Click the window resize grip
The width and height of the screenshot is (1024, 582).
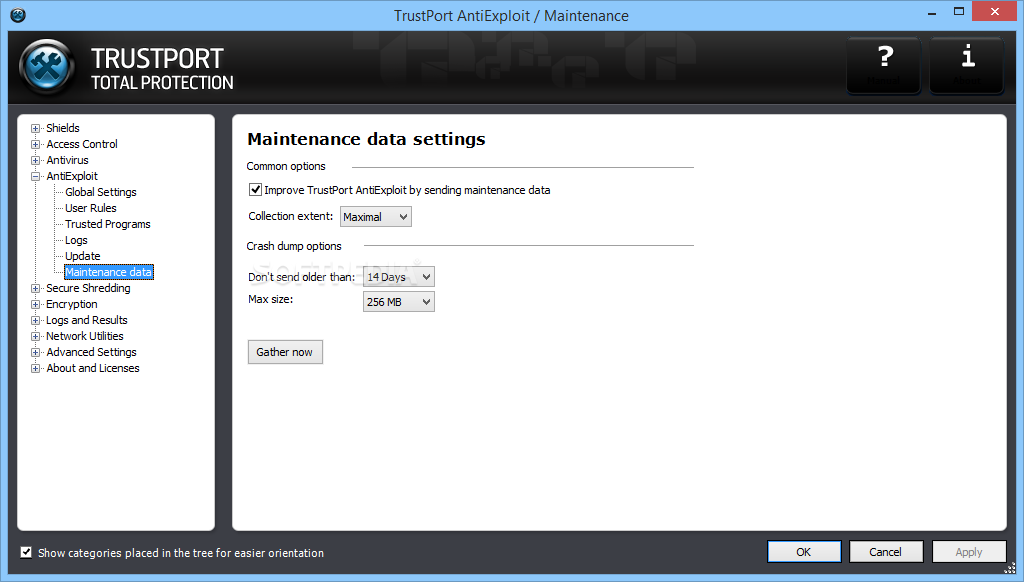[x=1010, y=568]
